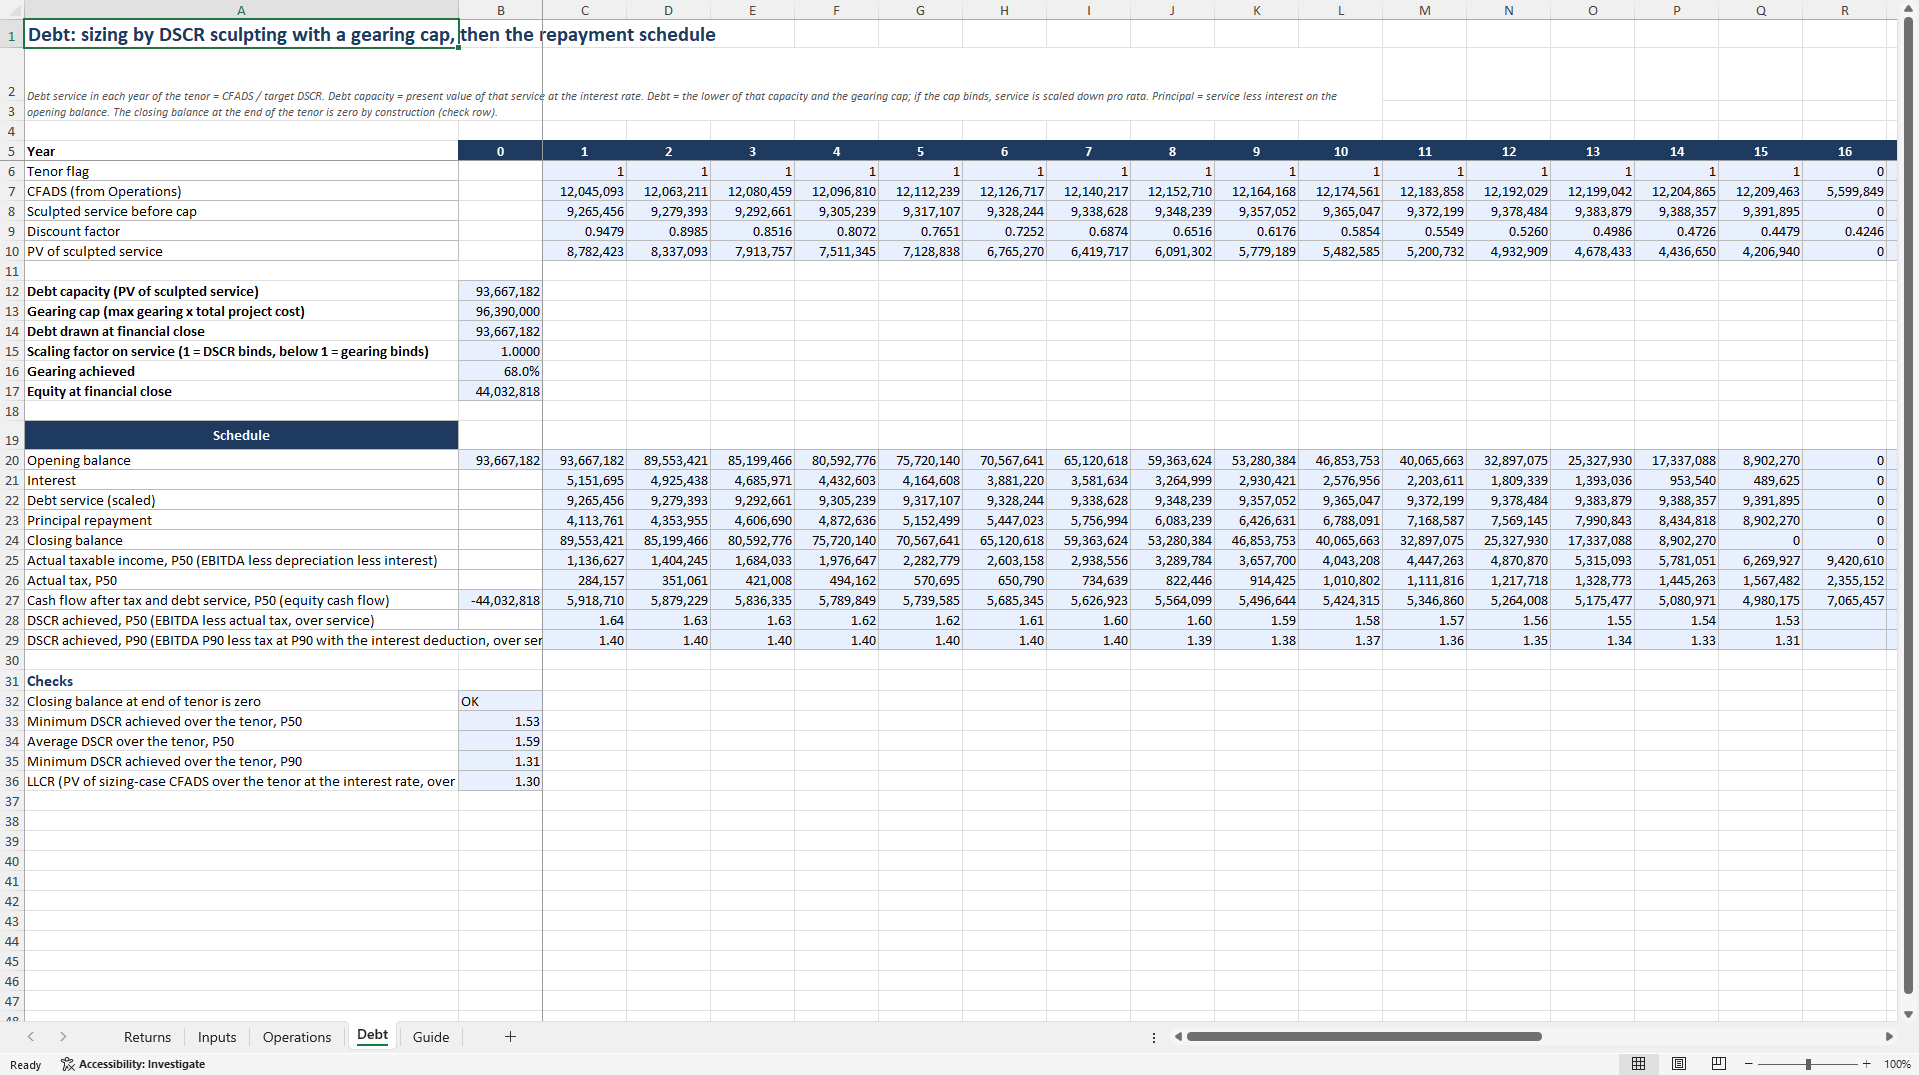Click the tab bar split handle dots

pos(1154,1037)
